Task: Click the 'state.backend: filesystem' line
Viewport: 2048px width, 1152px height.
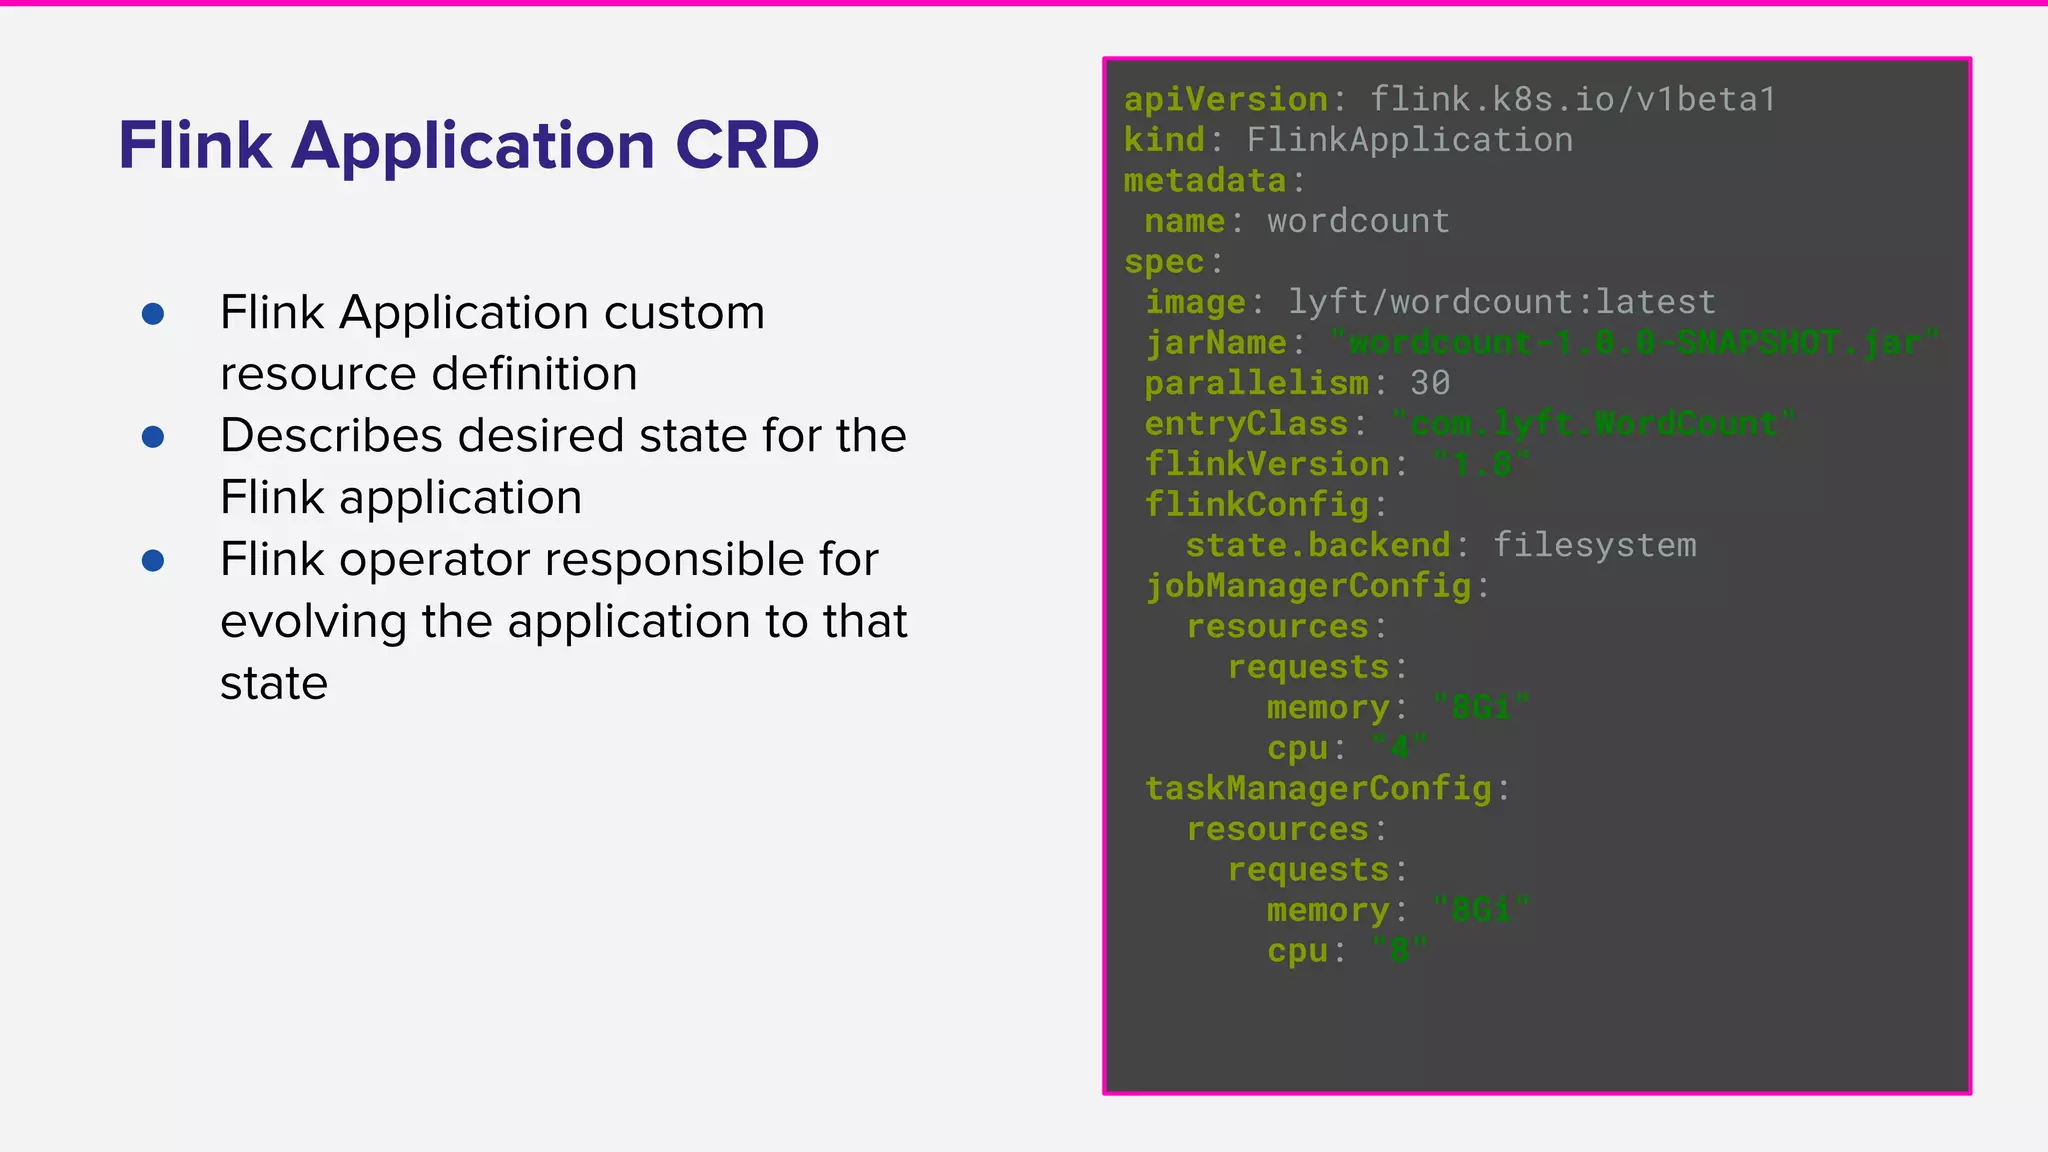Action: click(x=1441, y=545)
